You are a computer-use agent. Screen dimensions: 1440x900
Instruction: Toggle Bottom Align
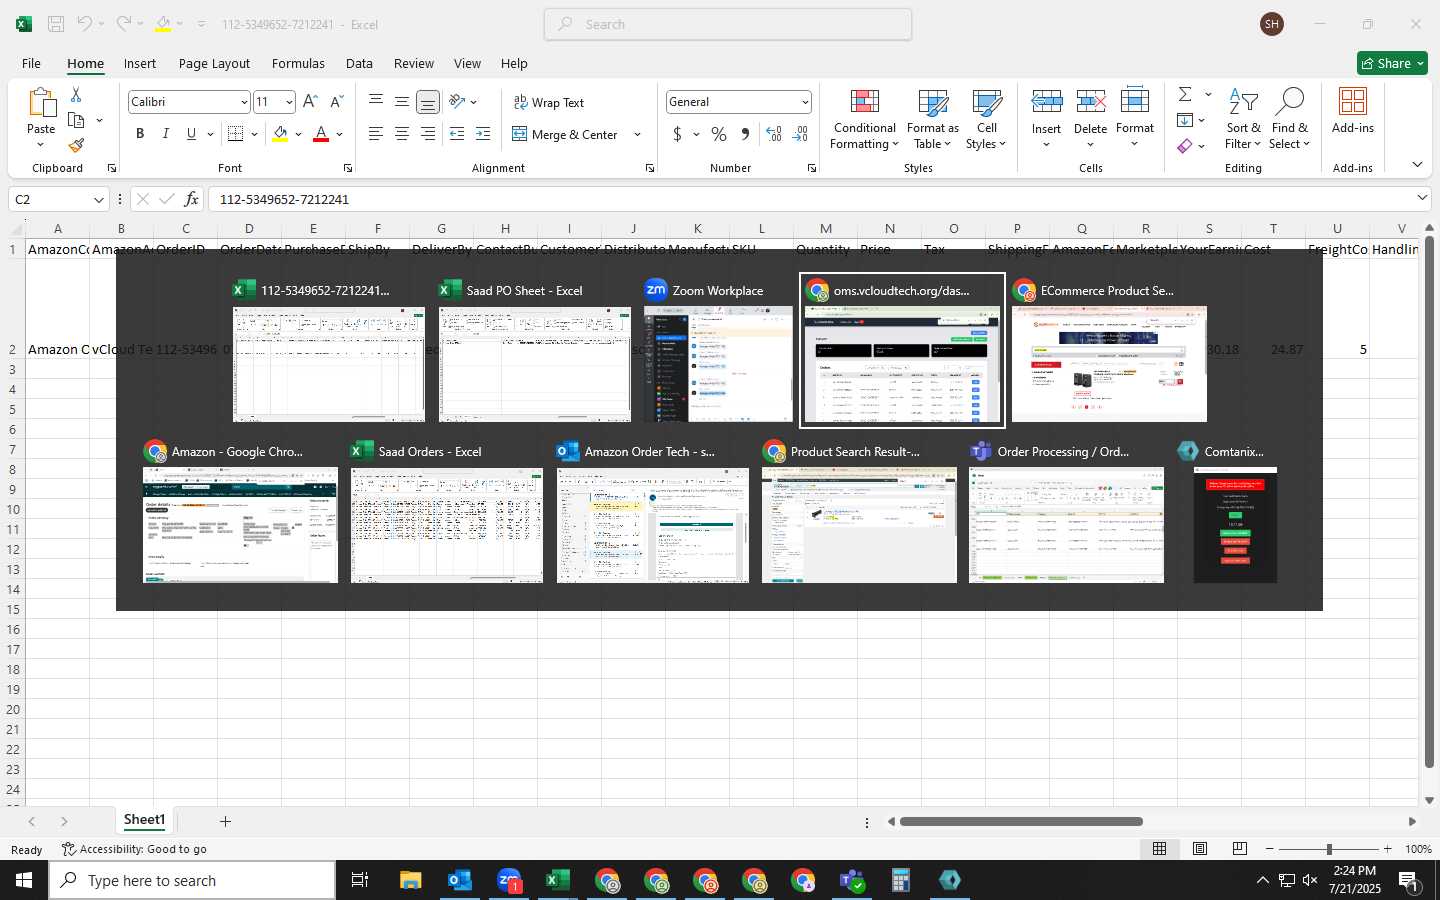428,102
